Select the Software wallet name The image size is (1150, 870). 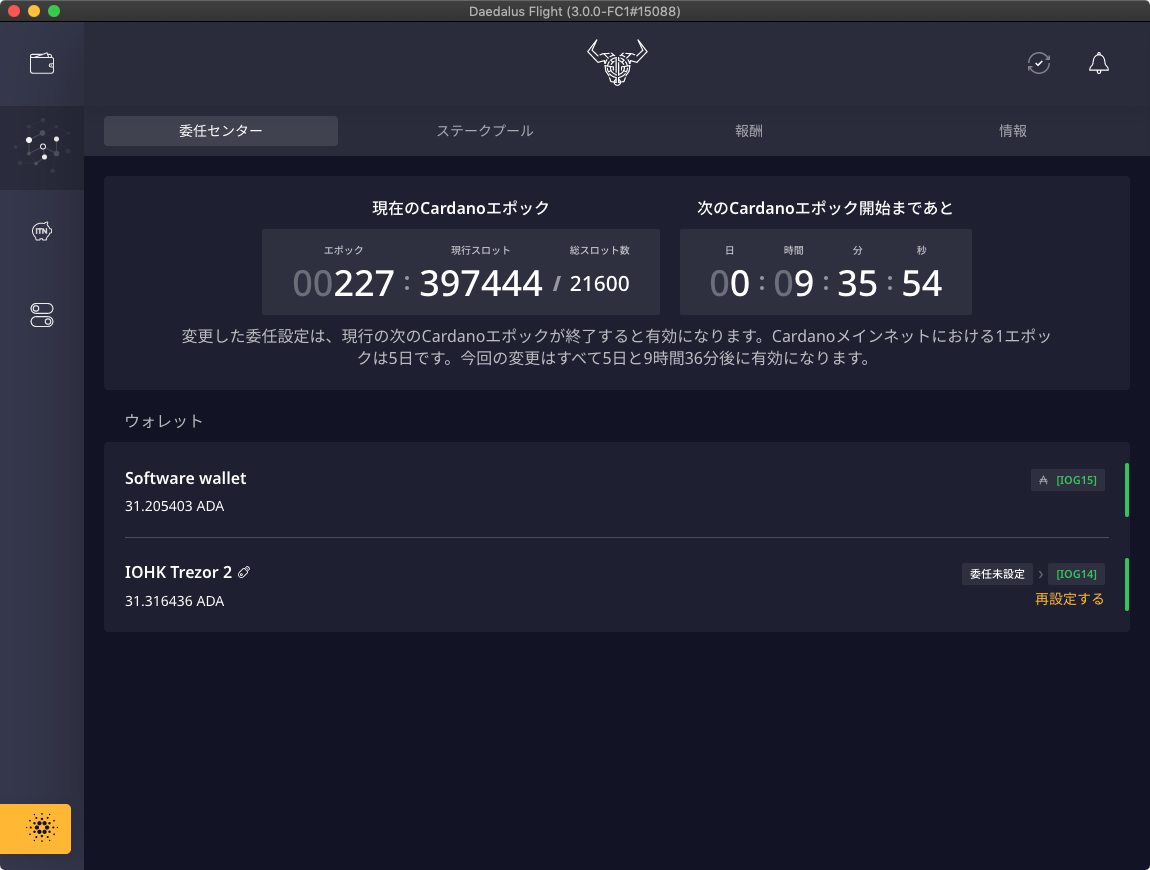[186, 478]
